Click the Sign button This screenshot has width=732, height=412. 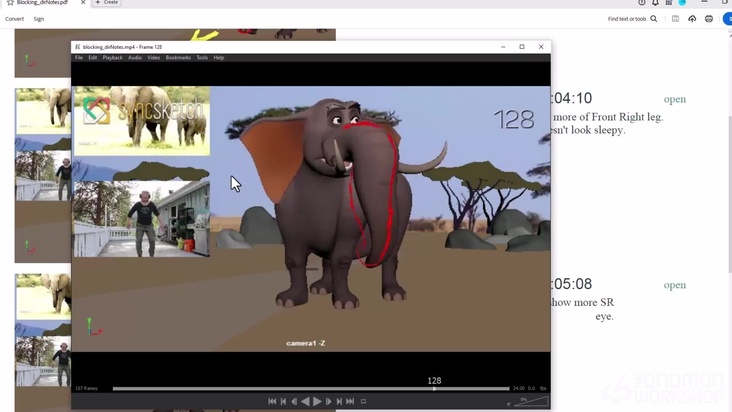click(39, 19)
